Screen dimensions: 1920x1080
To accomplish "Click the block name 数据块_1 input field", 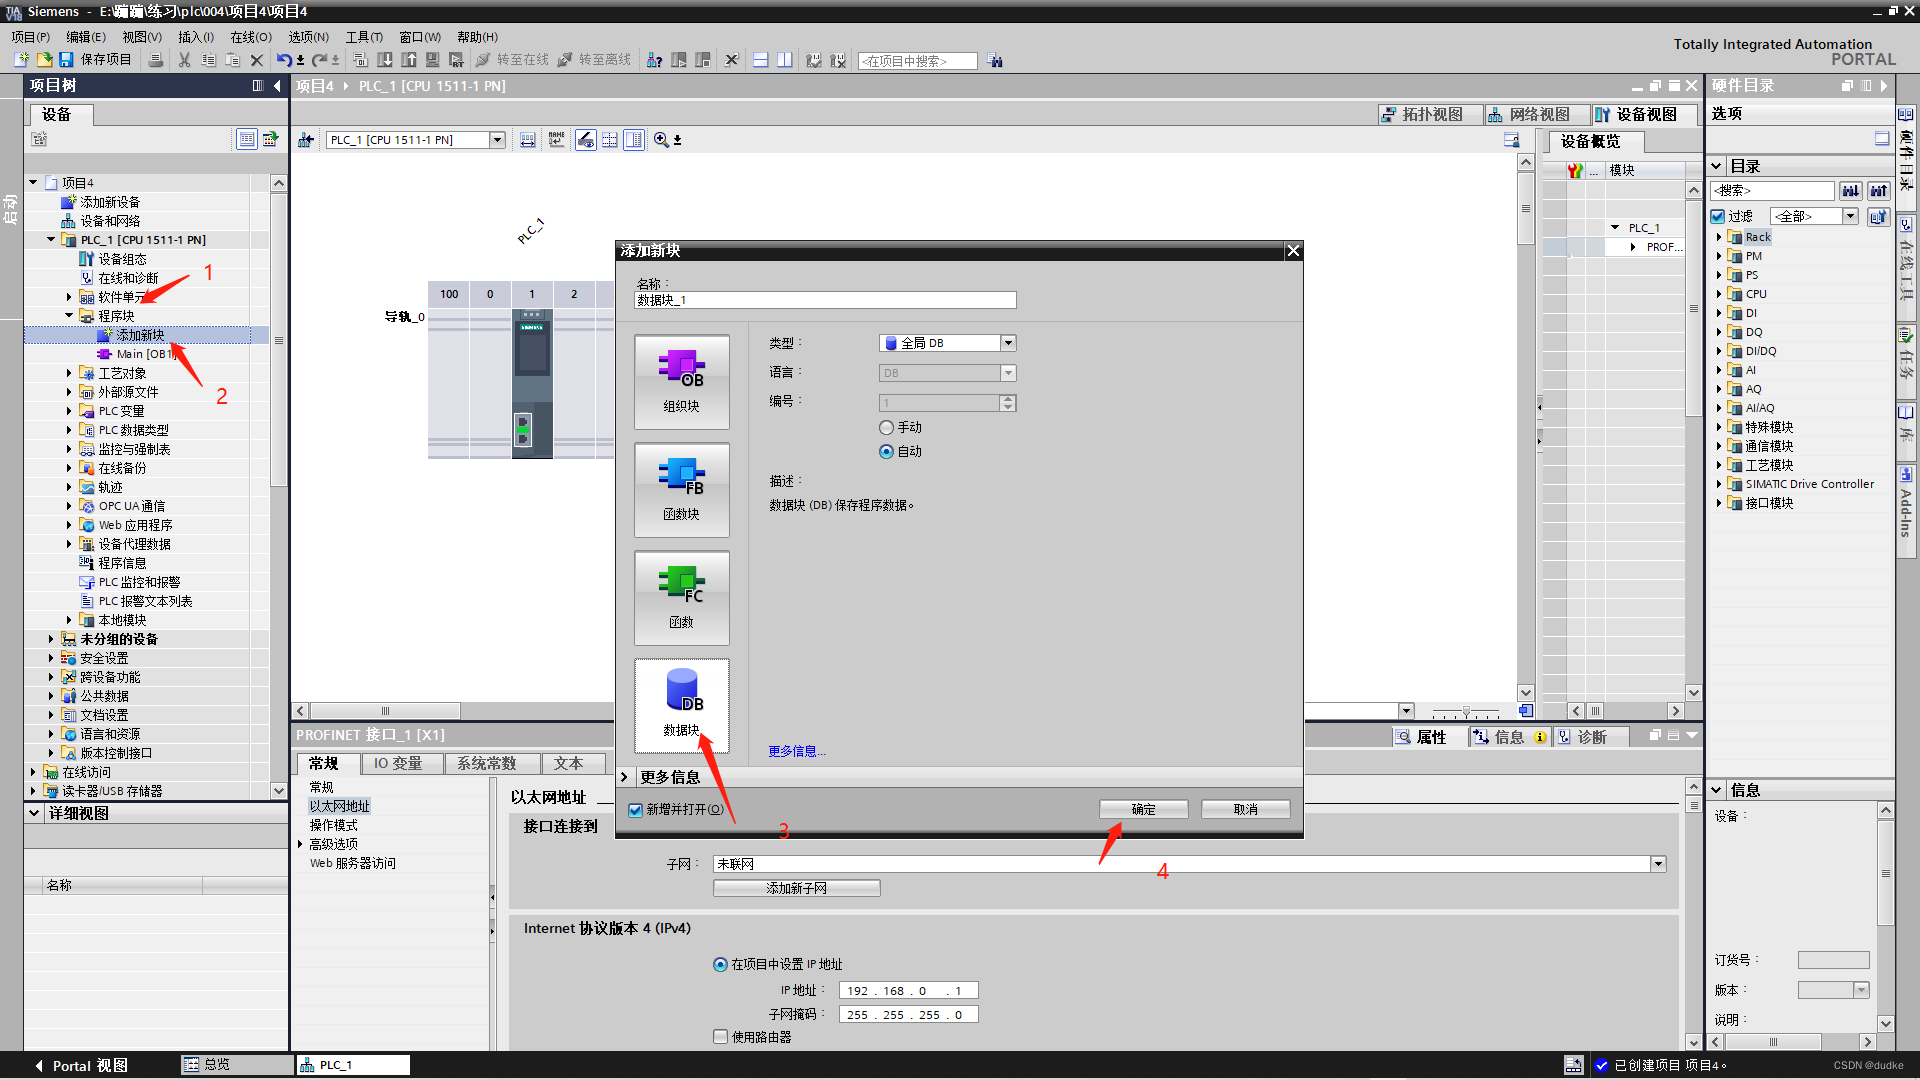I will [x=825, y=300].
